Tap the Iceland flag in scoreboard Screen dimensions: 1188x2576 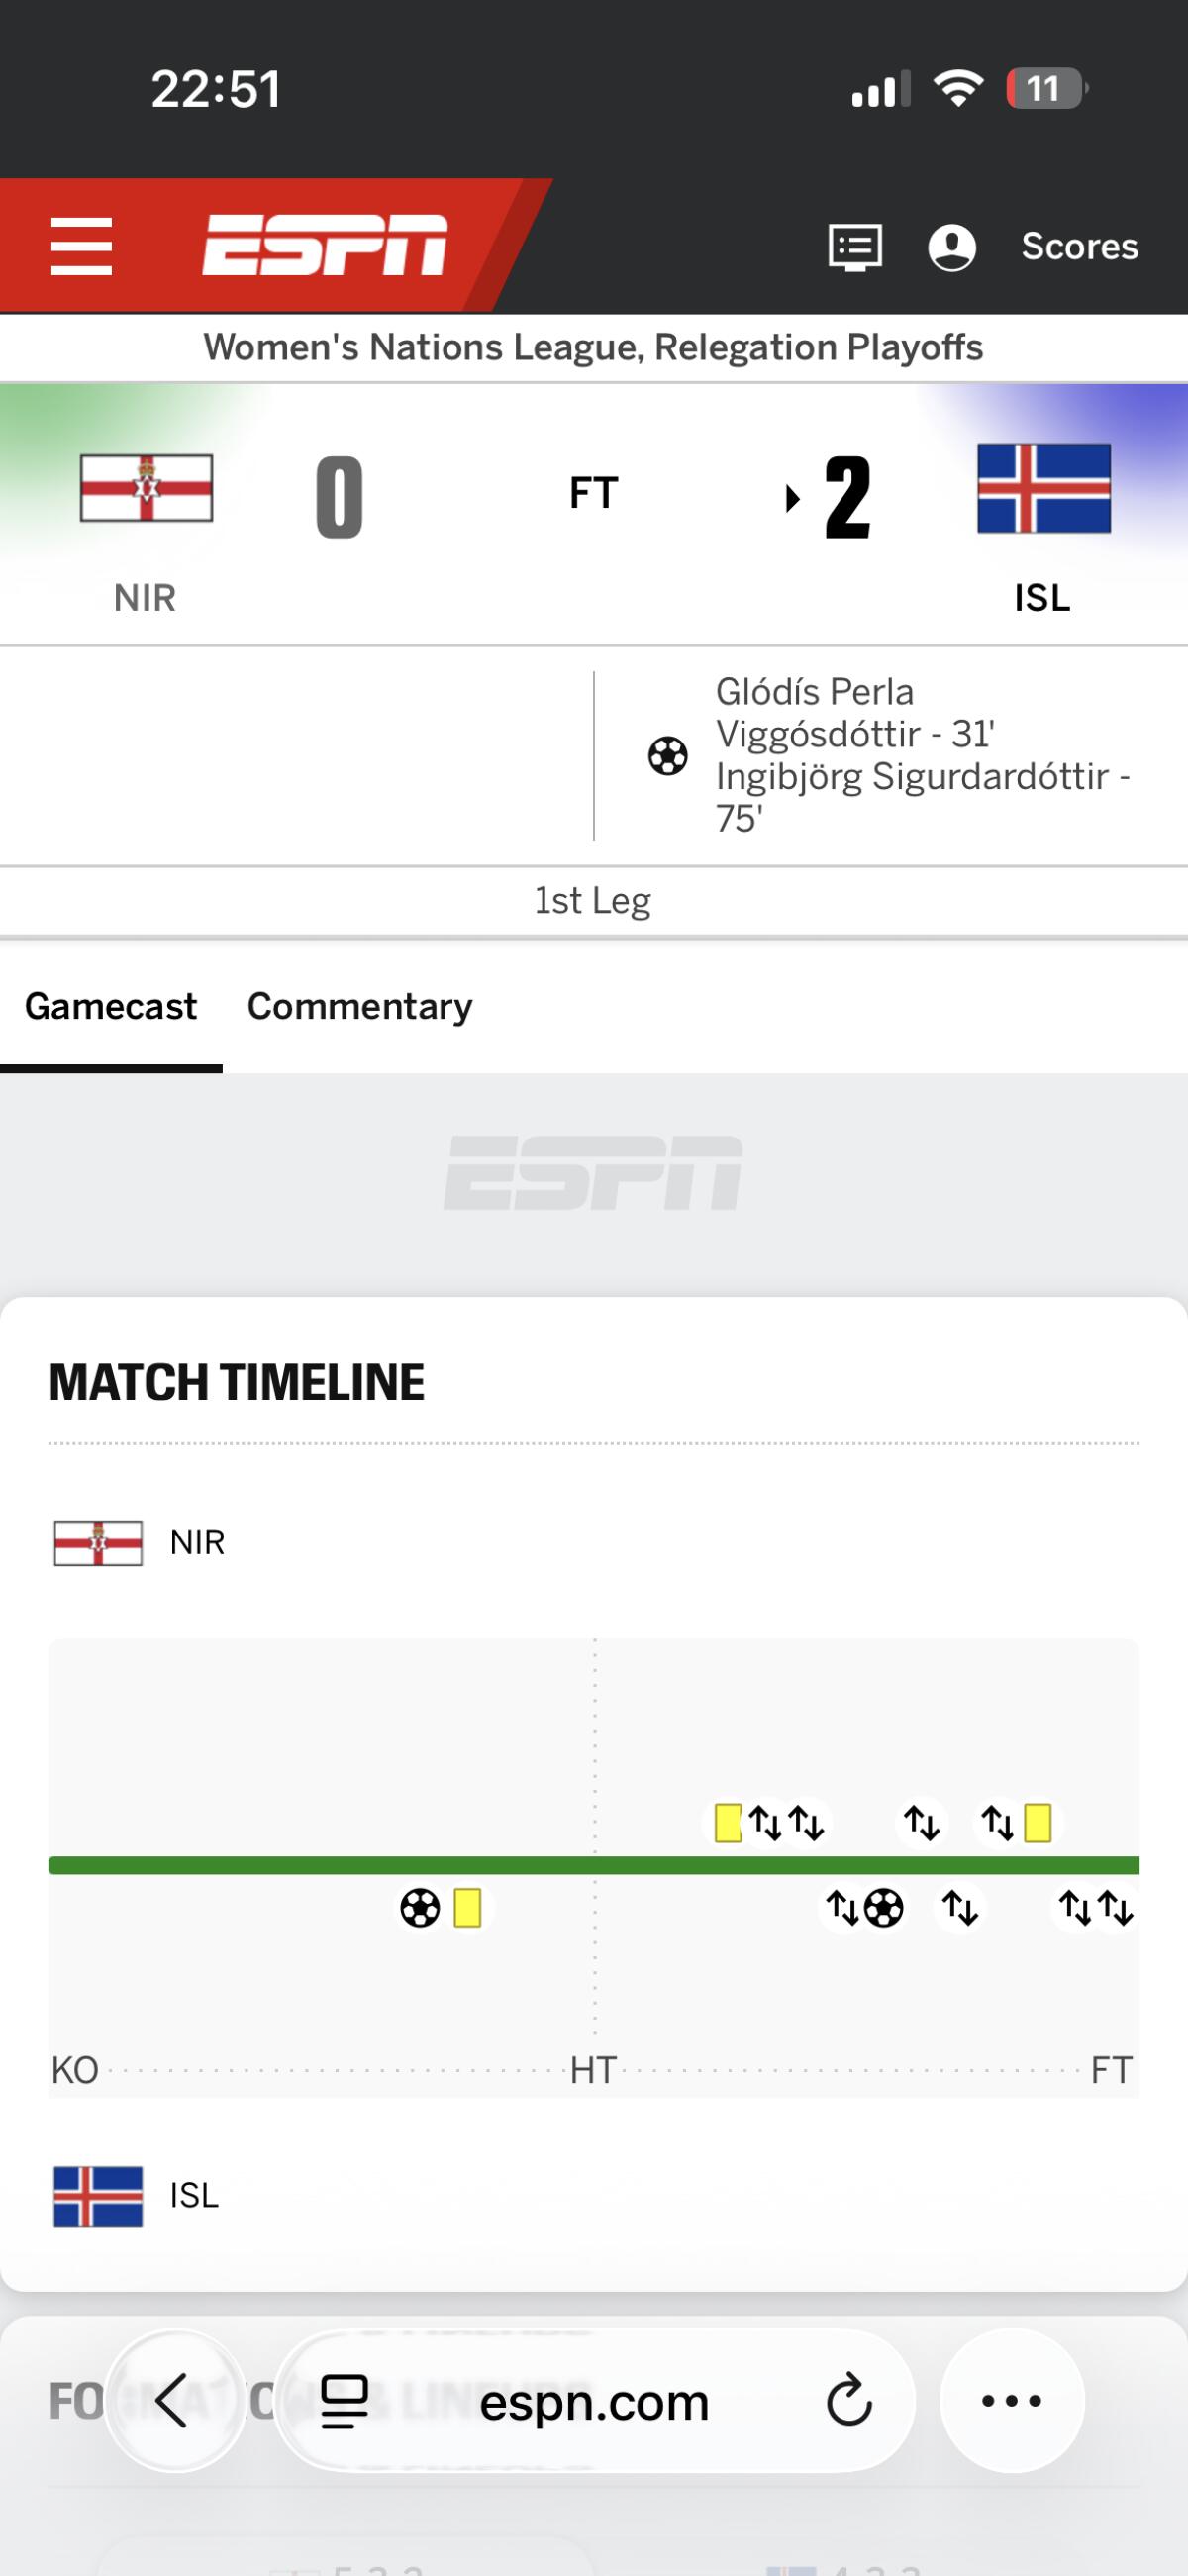[1044, 488]
